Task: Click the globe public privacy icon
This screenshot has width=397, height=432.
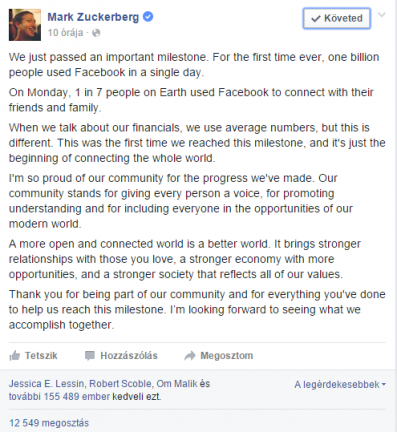Action: [96, 33]
